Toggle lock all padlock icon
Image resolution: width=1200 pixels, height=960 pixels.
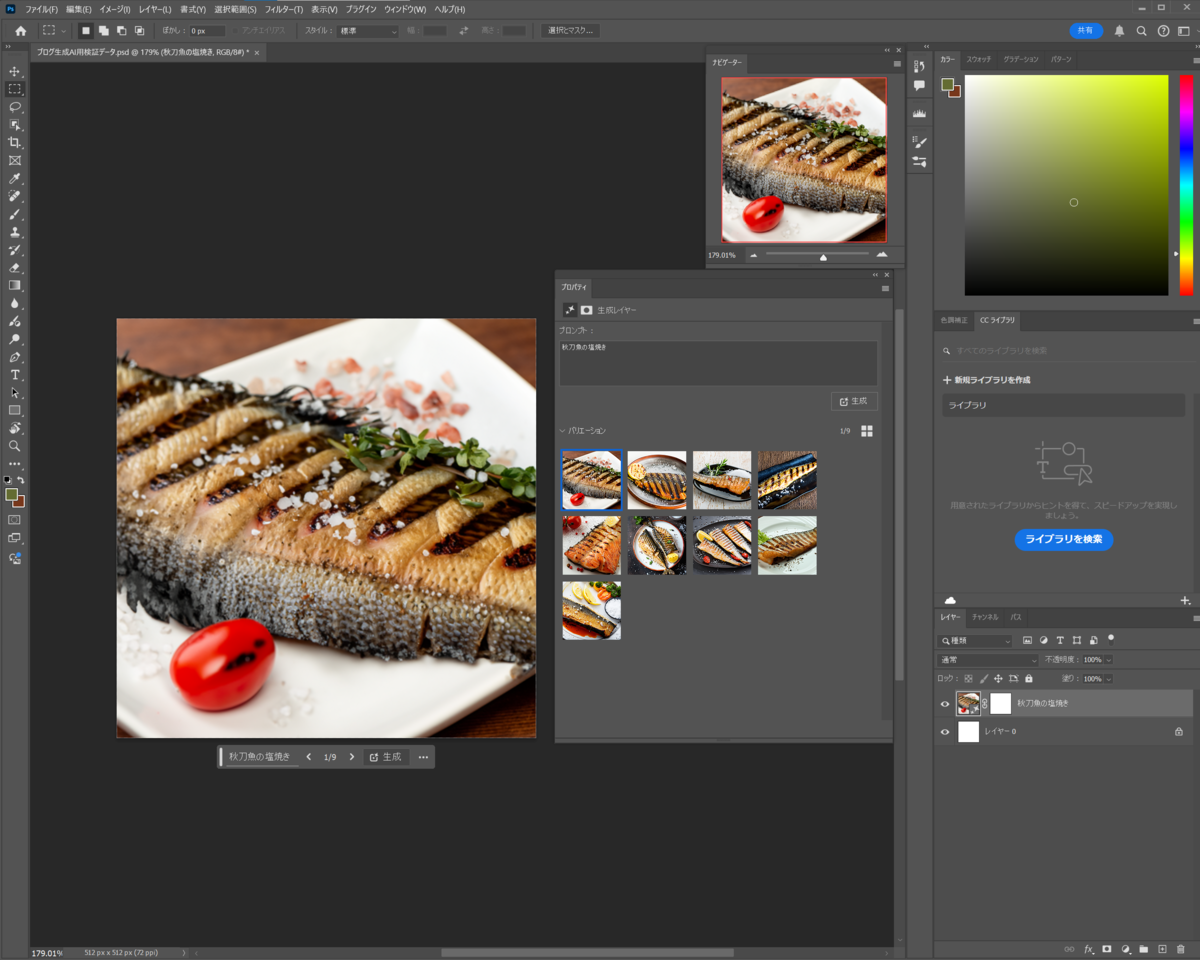pos(1028,678)
